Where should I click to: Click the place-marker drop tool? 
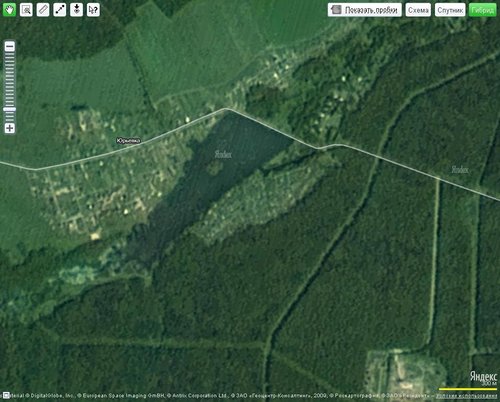(76, 10)
